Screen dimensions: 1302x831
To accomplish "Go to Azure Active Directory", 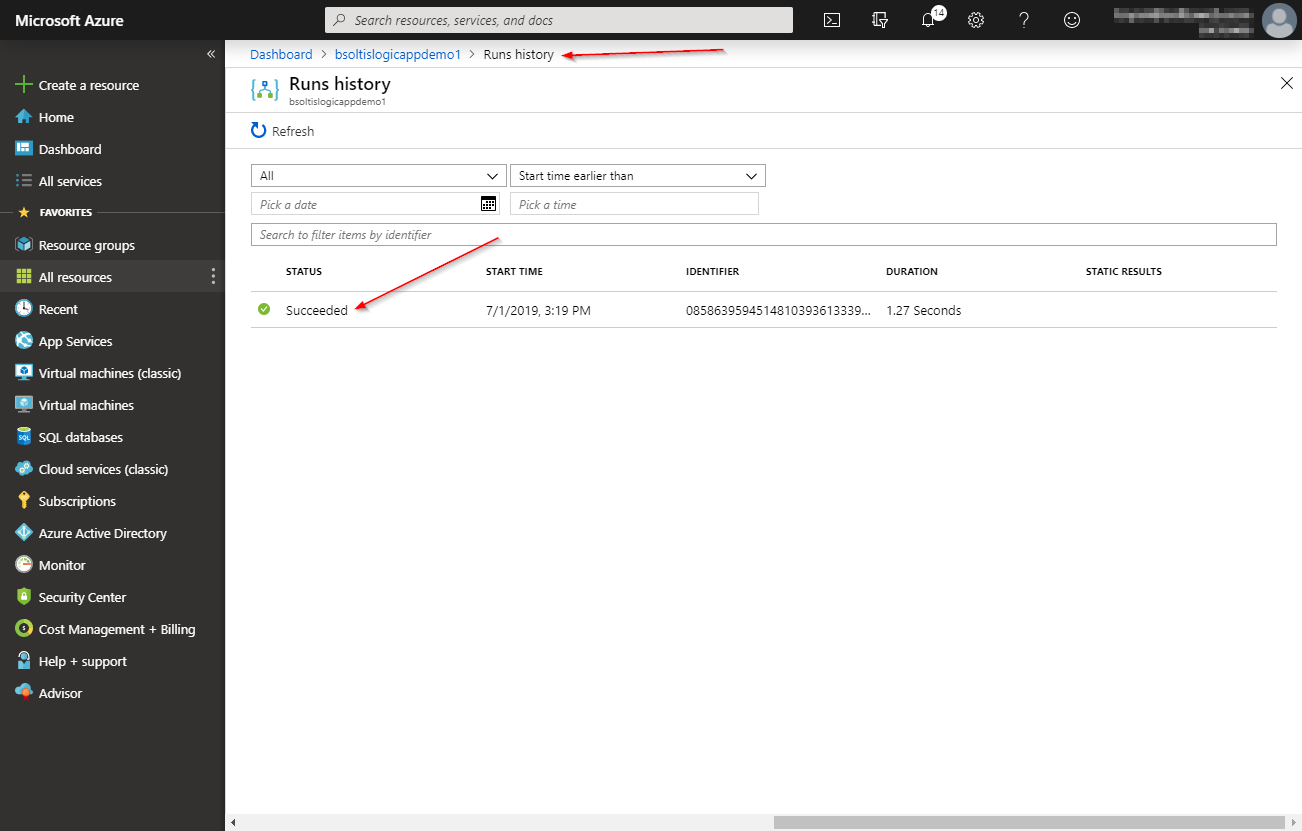I will (102, 533).
